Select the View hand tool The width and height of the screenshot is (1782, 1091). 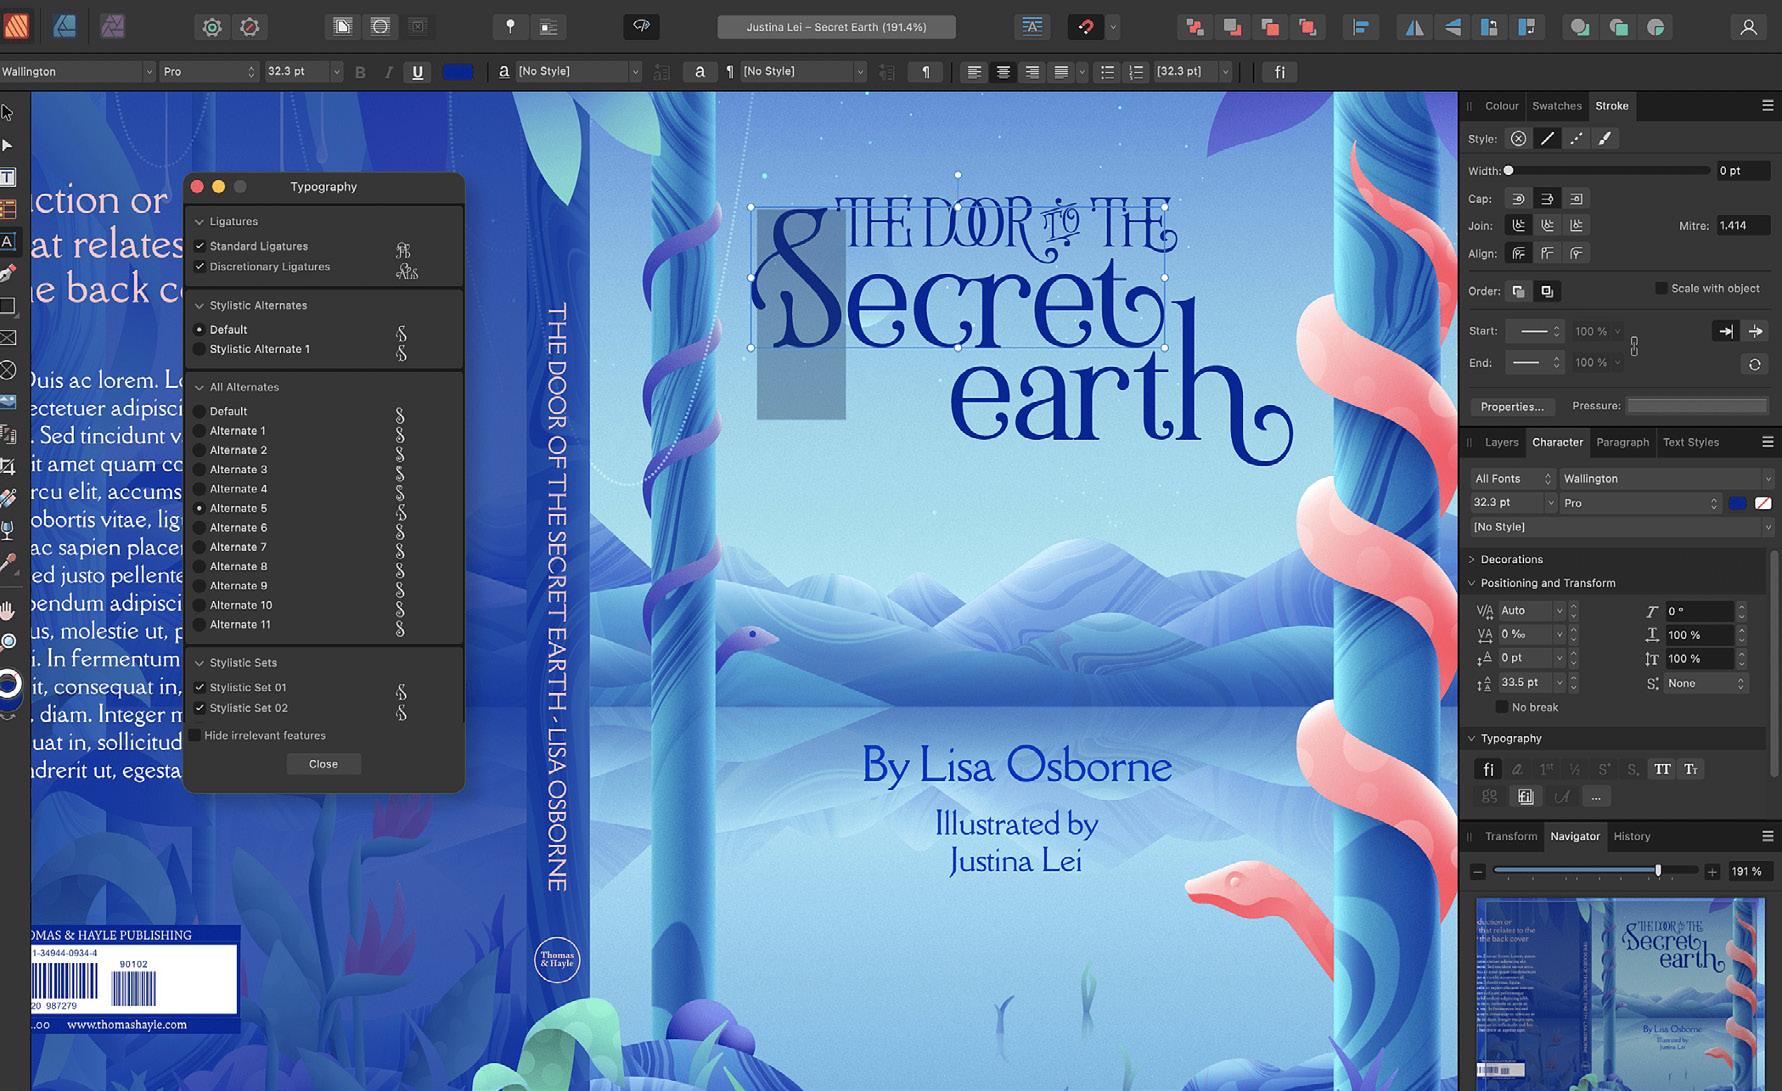[x=8, y=609]
